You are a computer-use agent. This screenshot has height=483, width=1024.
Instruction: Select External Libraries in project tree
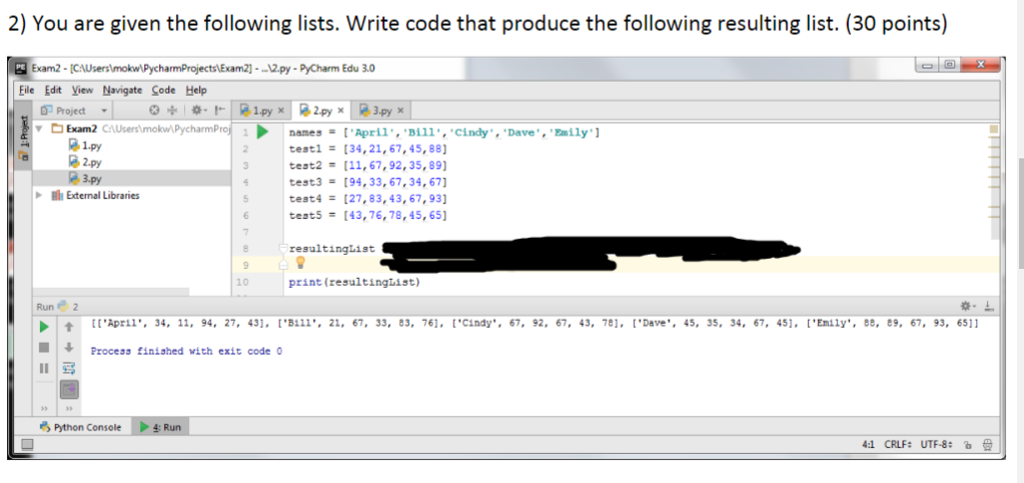pyautogui.click(x=95, y=195)
